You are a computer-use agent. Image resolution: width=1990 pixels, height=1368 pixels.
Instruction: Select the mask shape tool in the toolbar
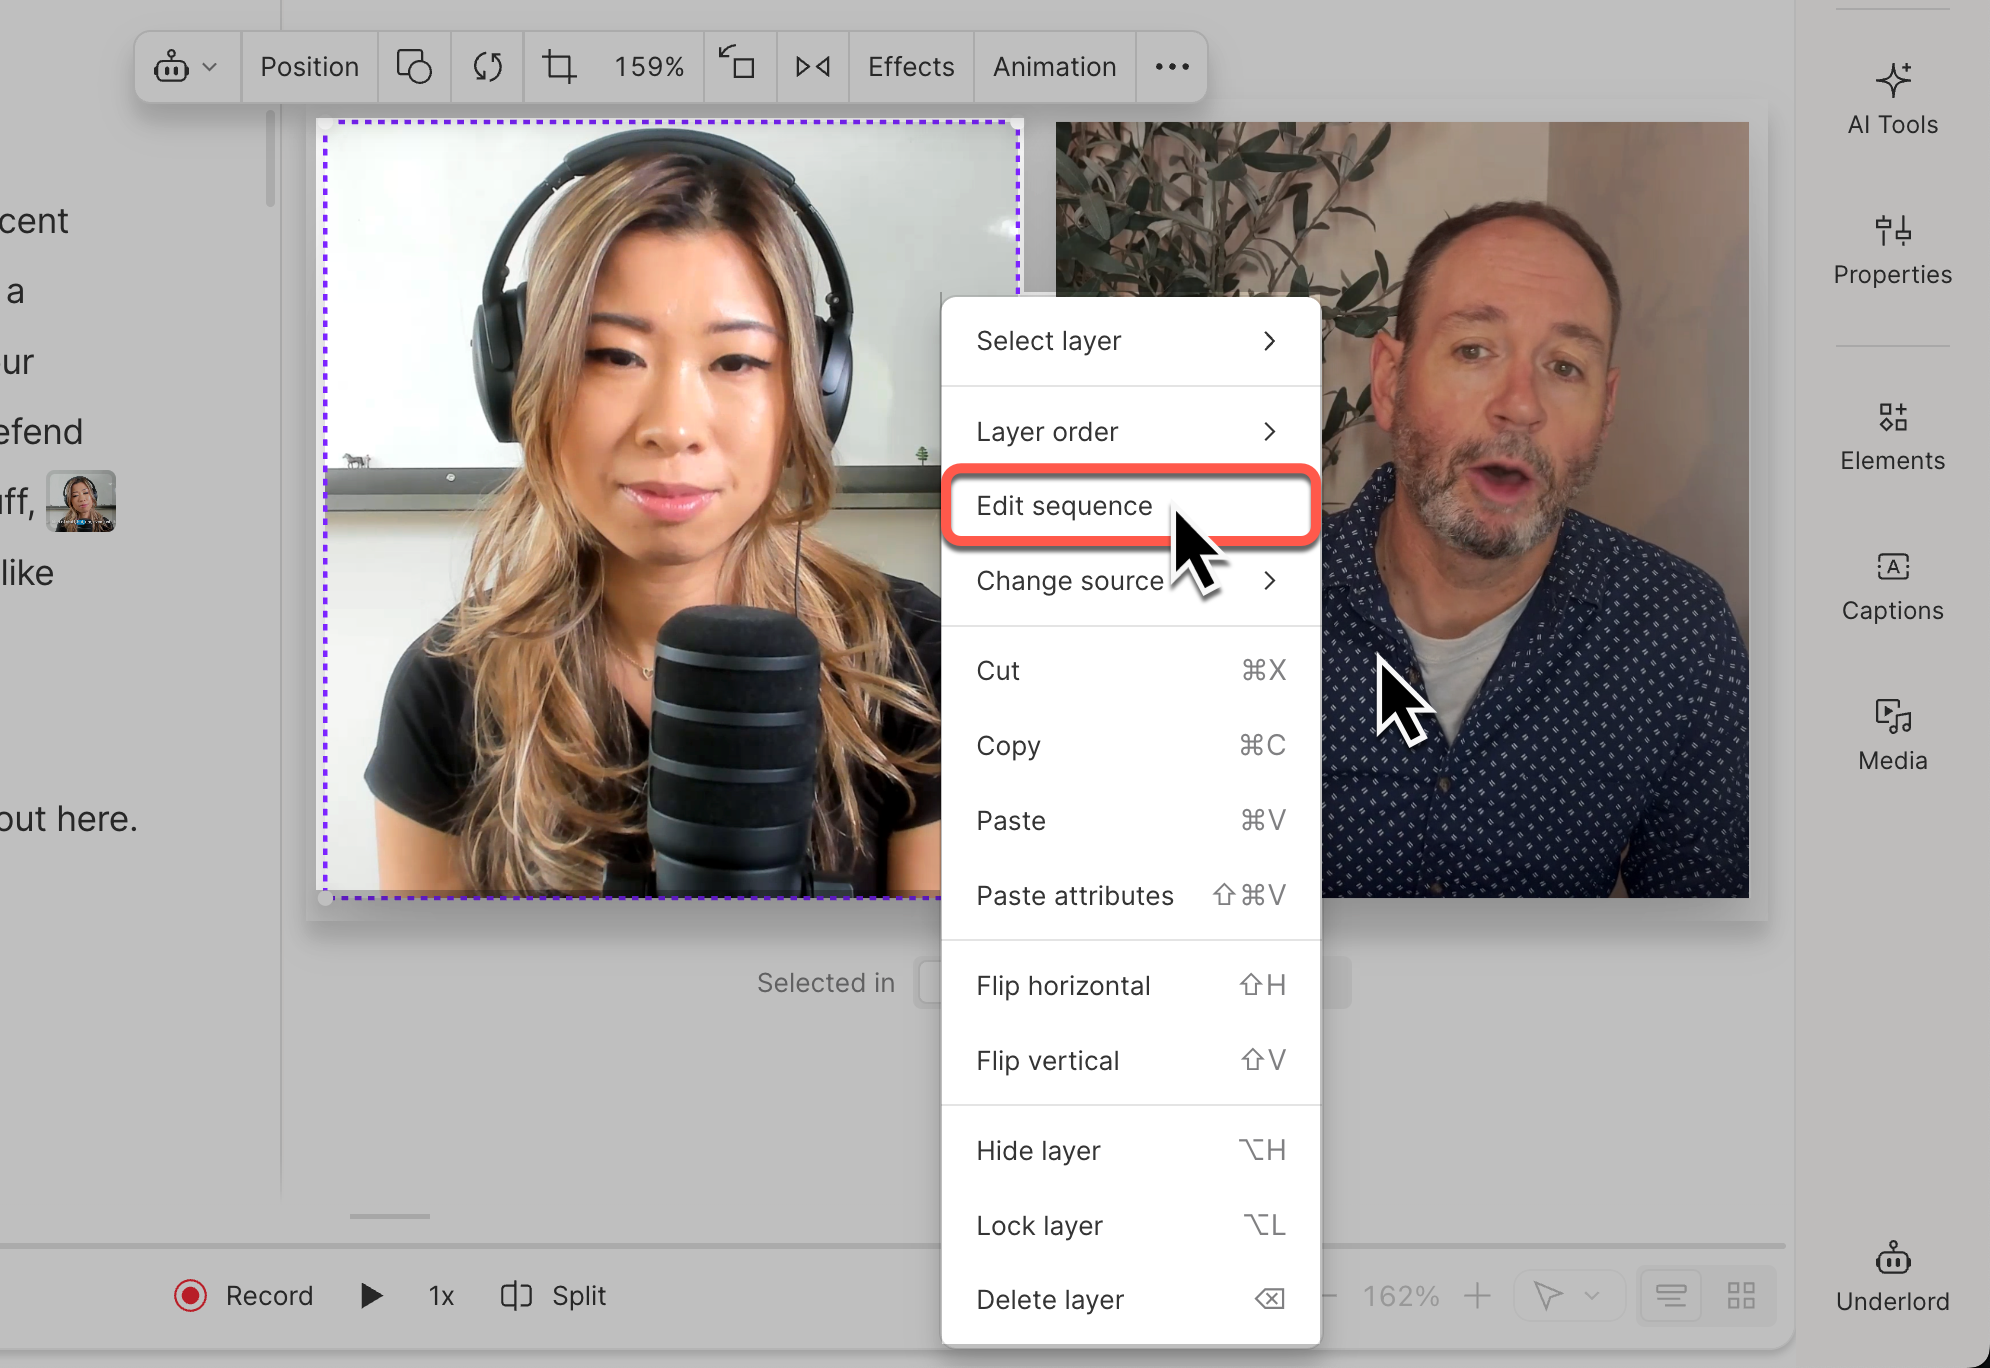[413, 66]
